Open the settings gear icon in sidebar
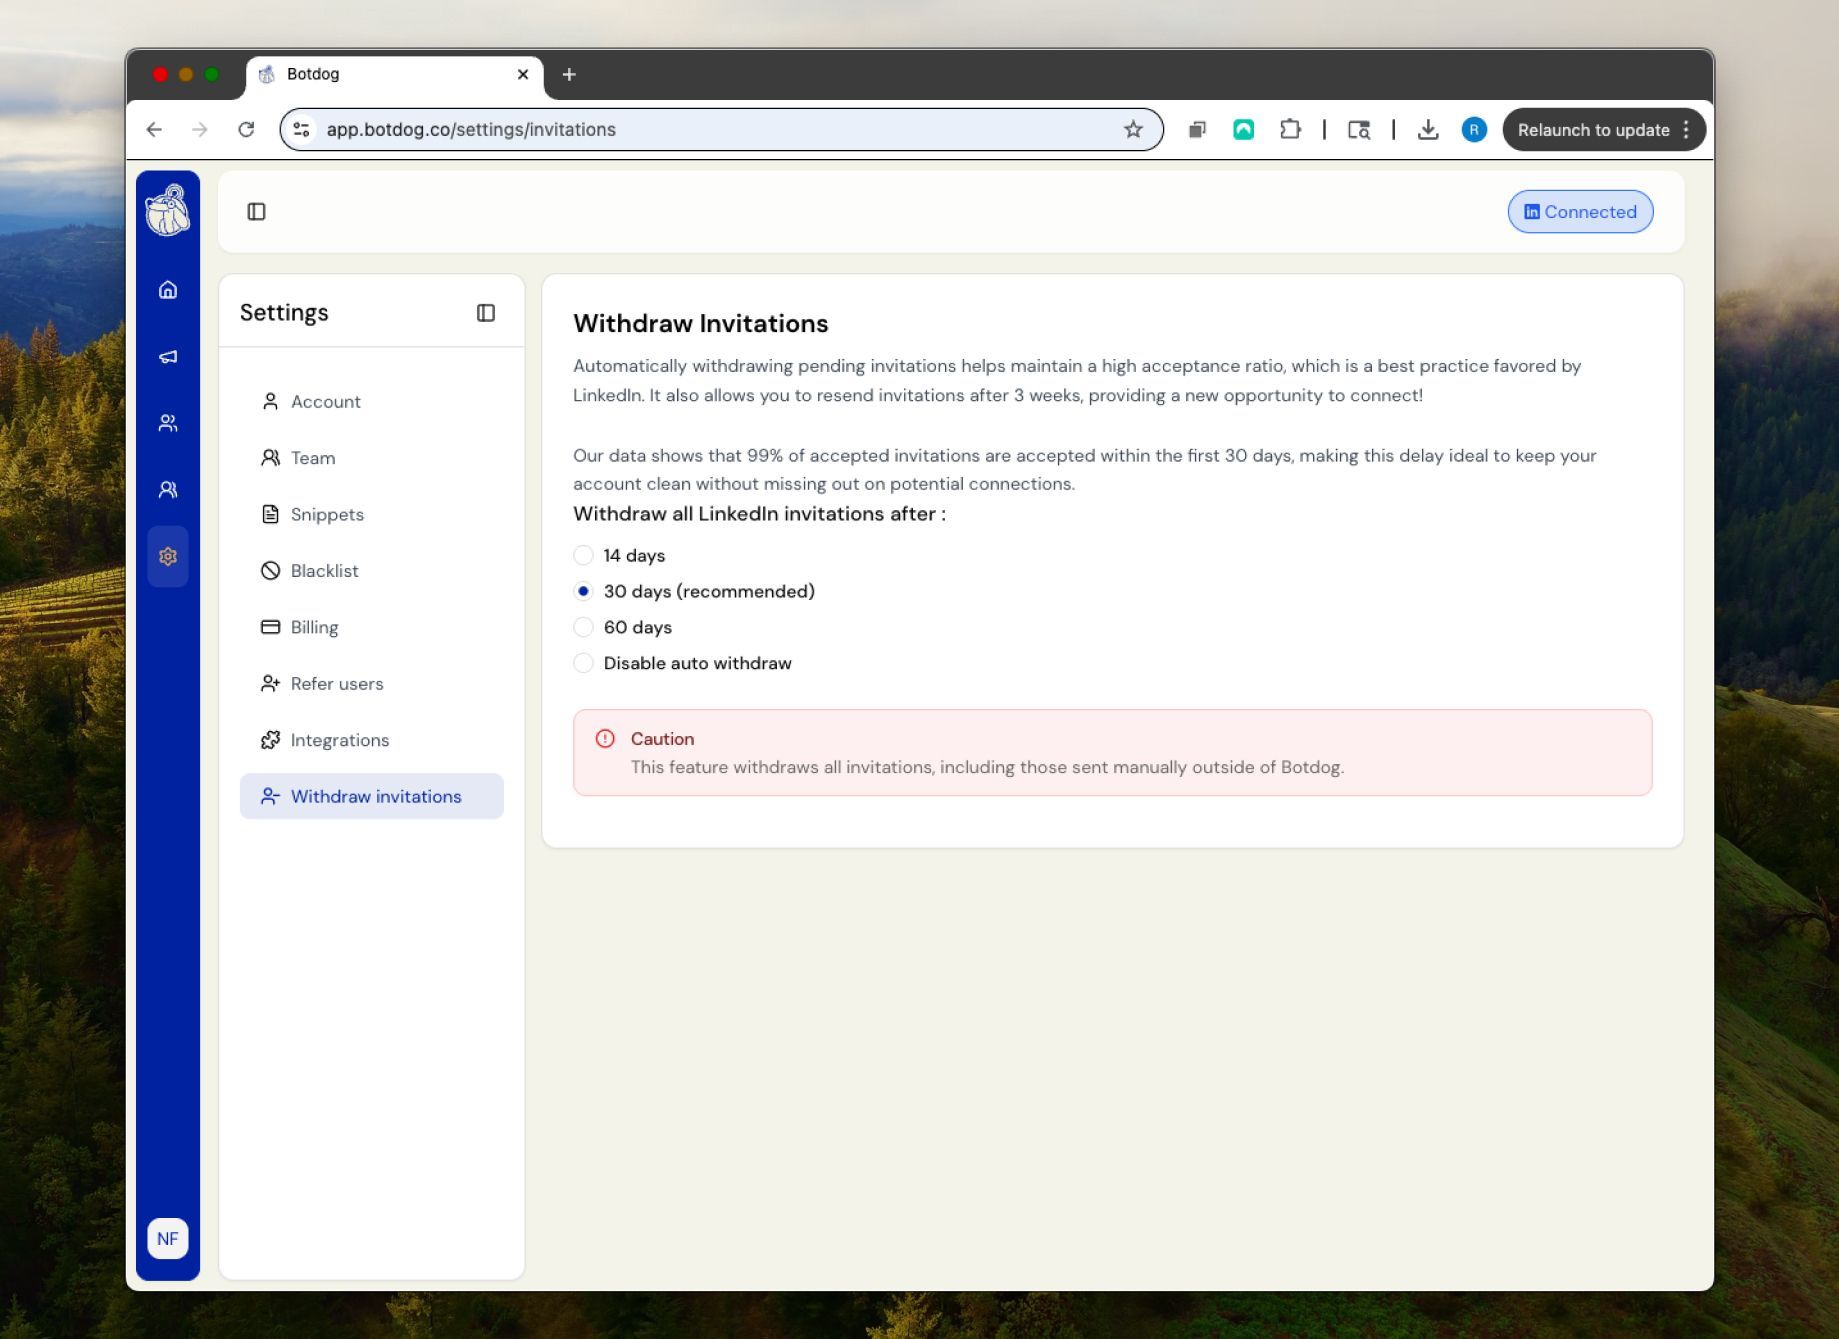This screenshot has width=1839, height=1339. pos(168,556)
